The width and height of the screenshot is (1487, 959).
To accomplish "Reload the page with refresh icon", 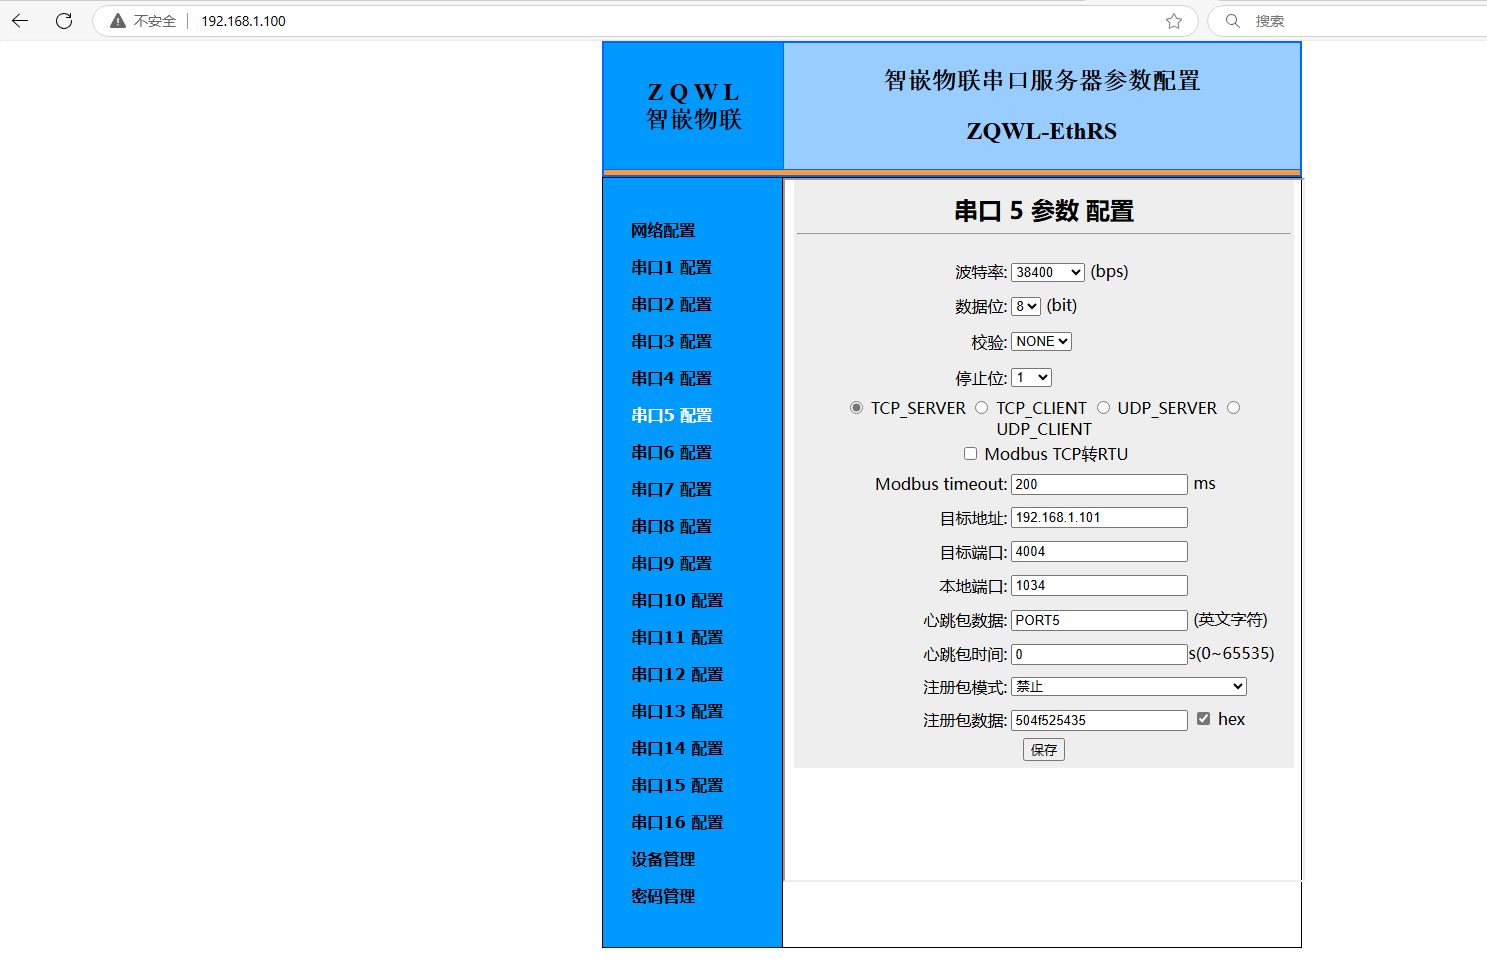I will (64, 21).
